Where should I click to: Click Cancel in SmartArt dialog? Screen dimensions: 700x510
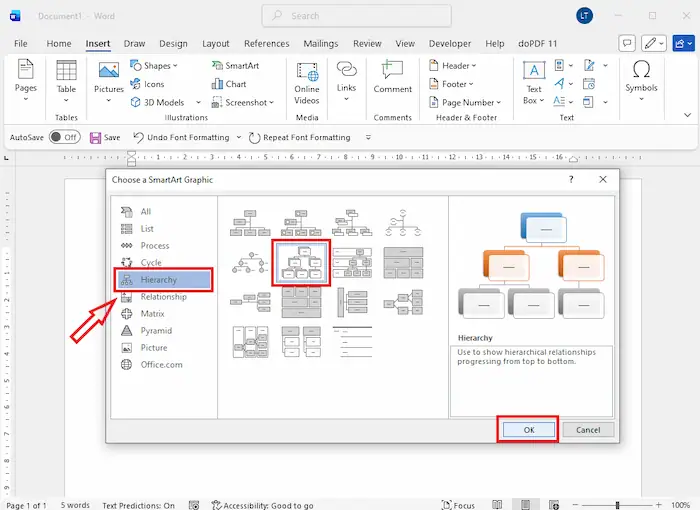tap(588, 429)
